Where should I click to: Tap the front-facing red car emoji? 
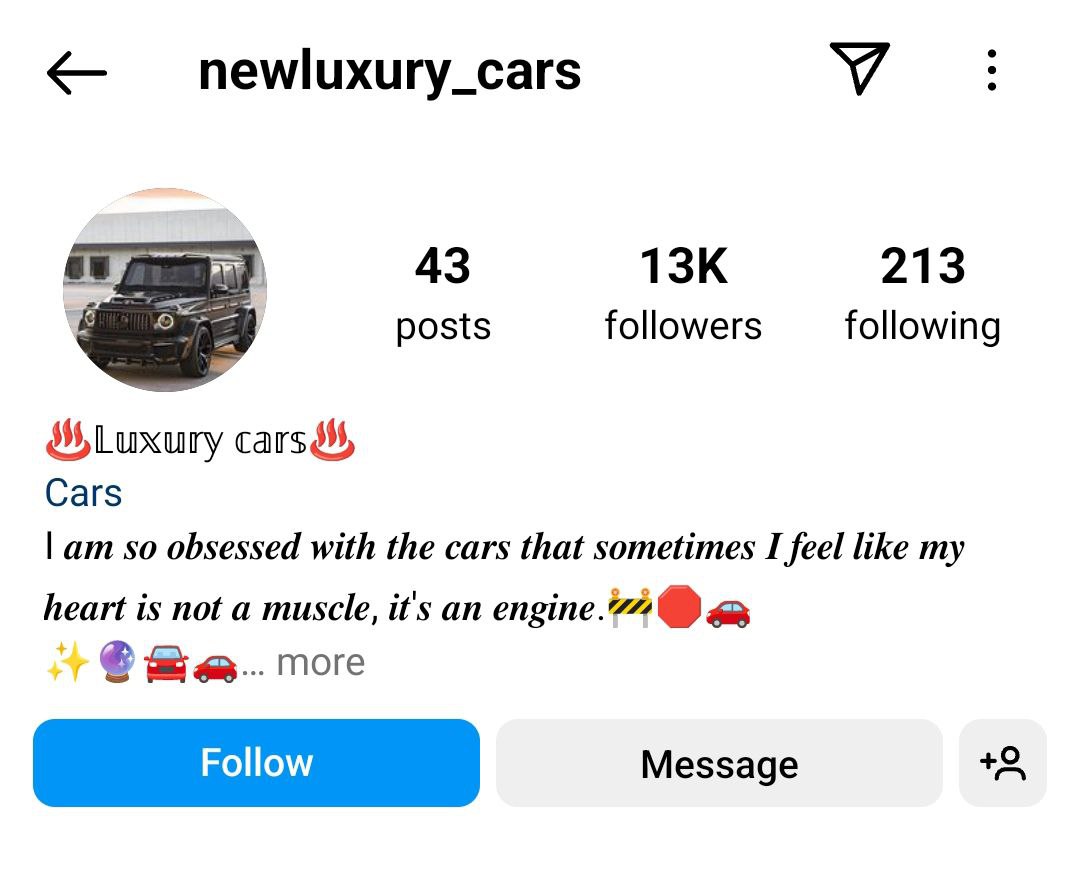click(x=166, y=662)
